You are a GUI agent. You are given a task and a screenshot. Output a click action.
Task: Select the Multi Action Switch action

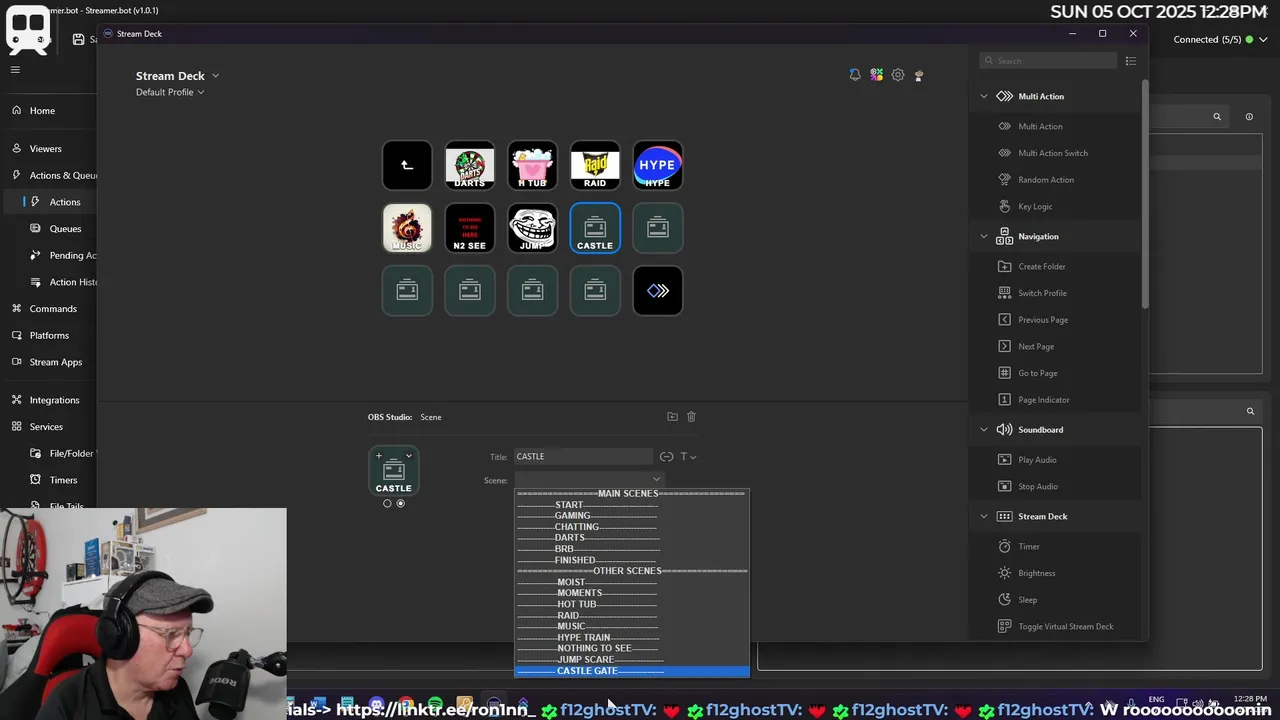1055,153
